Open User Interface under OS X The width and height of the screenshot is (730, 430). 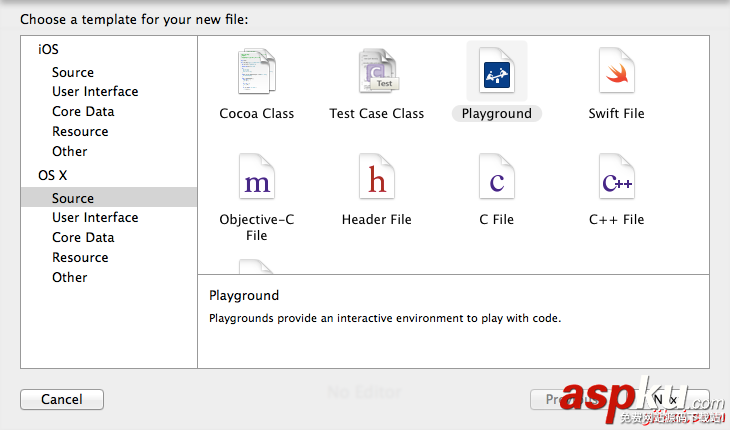pyautogui.click(x=95, y=217)
